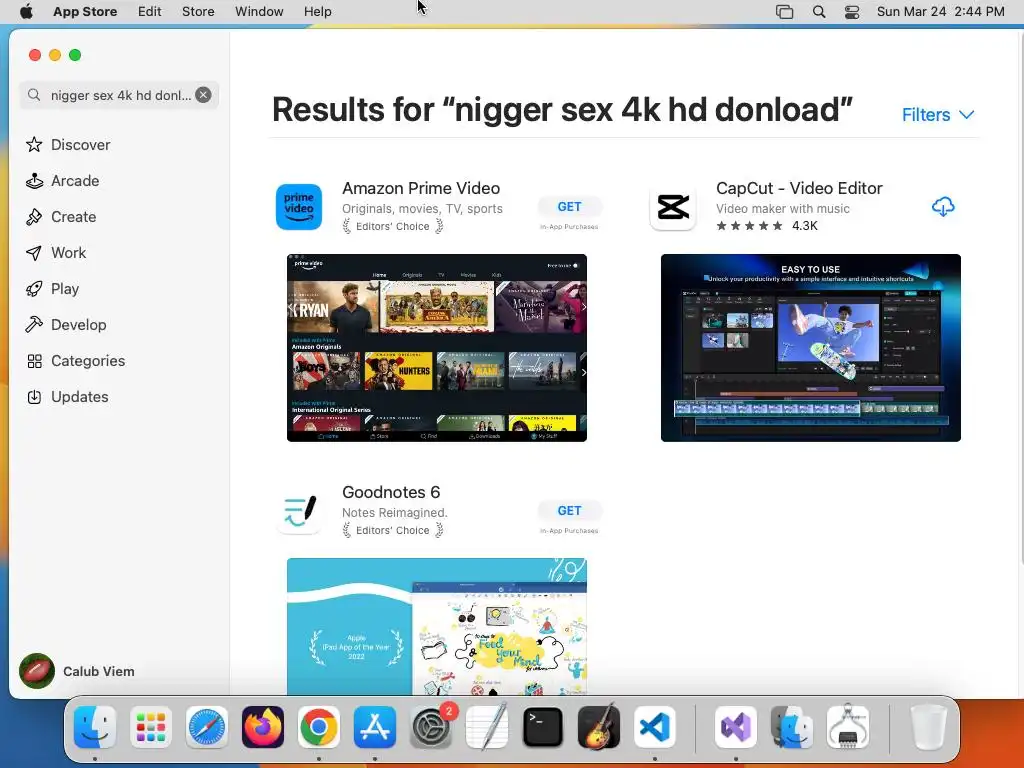View the CapCut screenshot preview
This screenshot has height=768, width=1024.
[x=810, y=347]
